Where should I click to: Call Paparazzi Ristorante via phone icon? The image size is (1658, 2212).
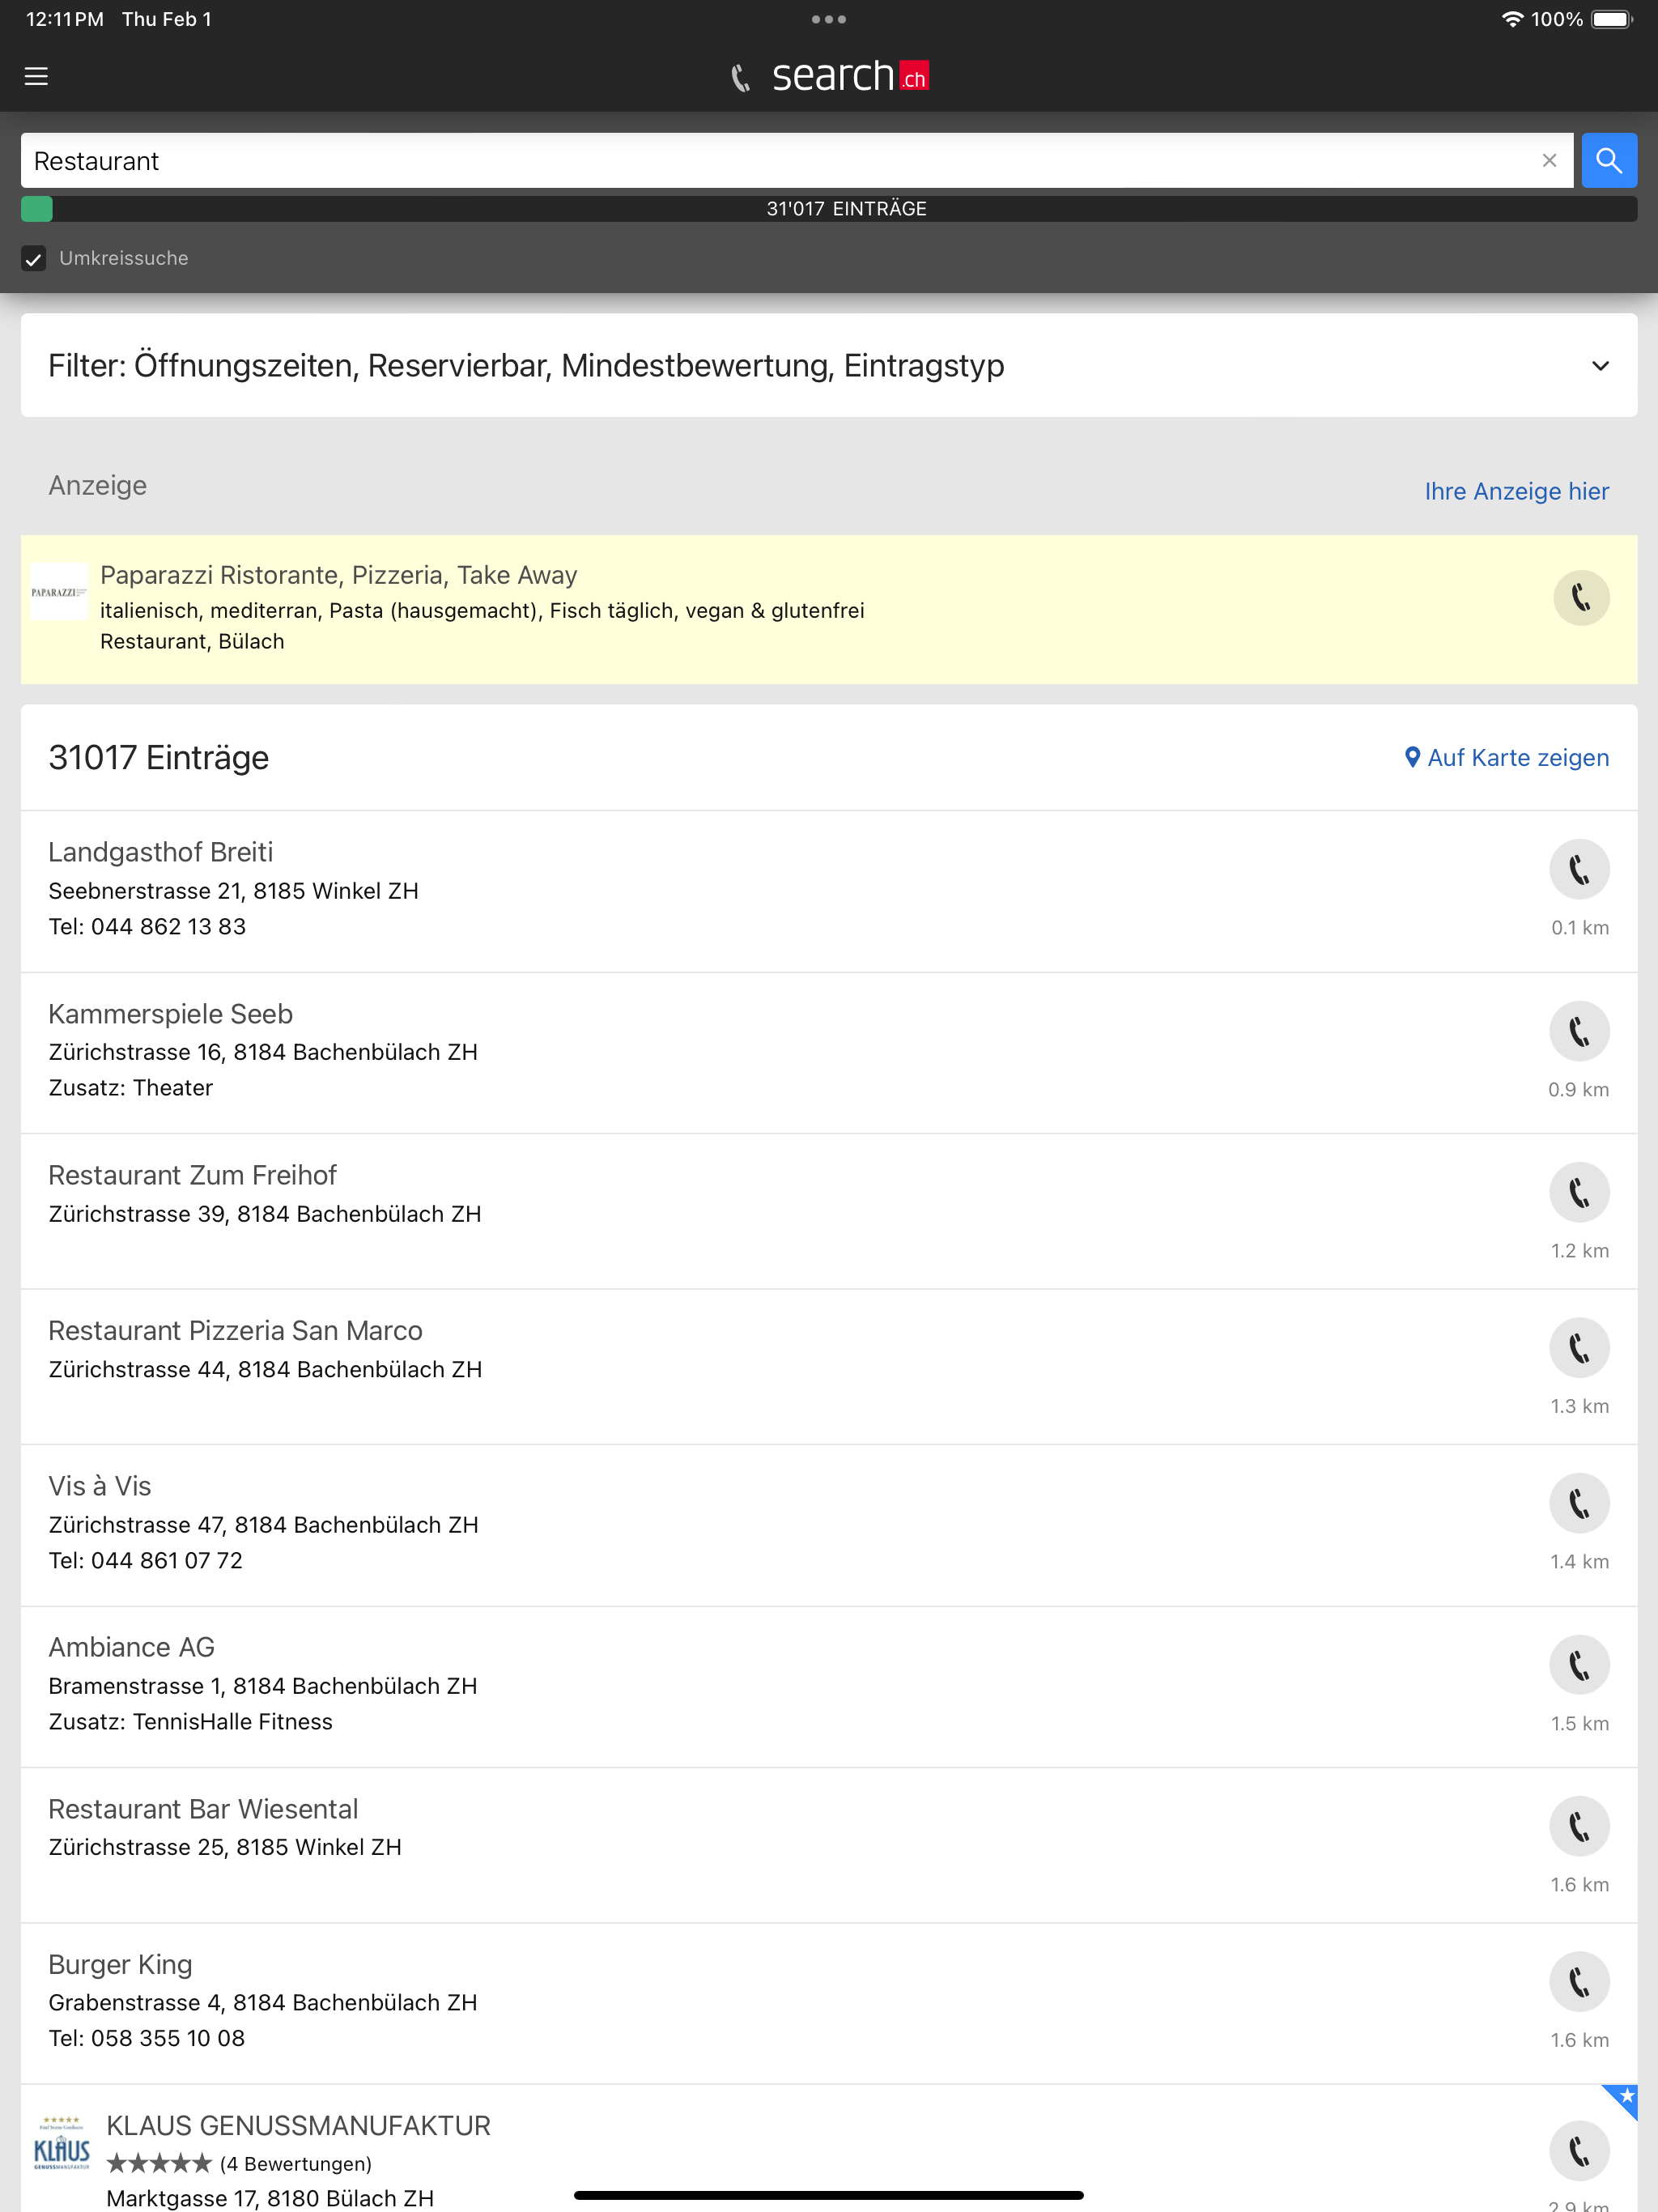(x=1580, y=598)
